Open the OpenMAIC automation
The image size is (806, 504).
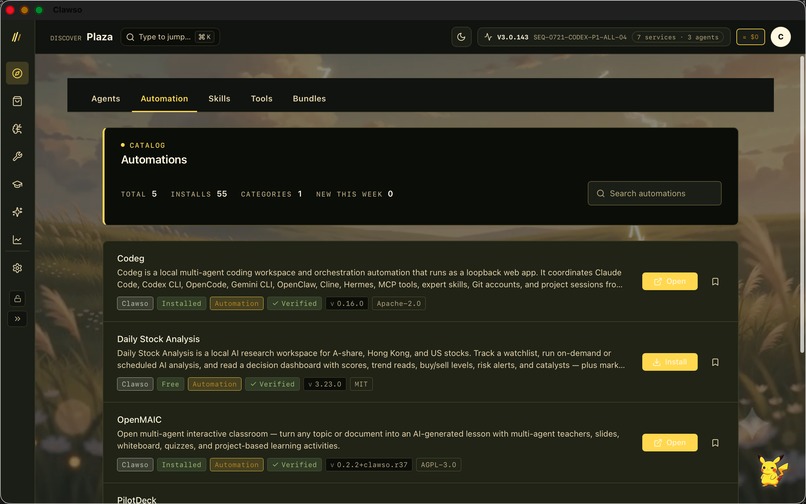(x=670, y=443)
